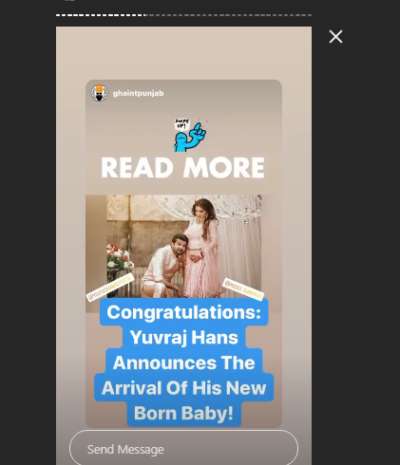Close the story viewer with the X
The width and height of the screenshot is (400, 465).
[x=336, y=37]
